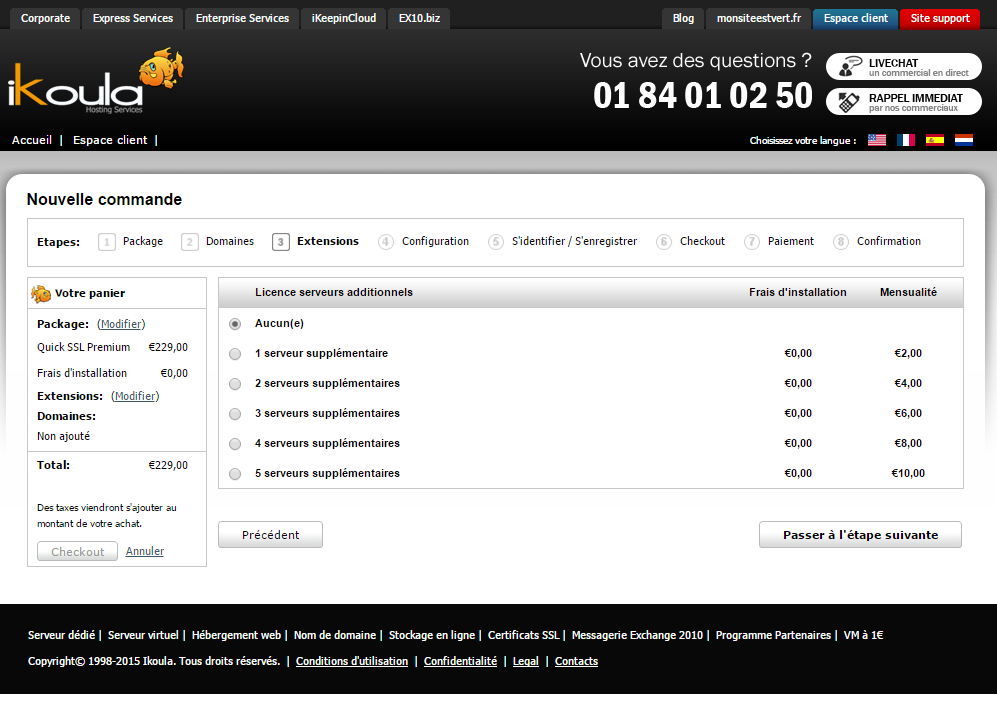Open the Site support tab
This screenshot has height=707, width=997.
click(939, 18)
